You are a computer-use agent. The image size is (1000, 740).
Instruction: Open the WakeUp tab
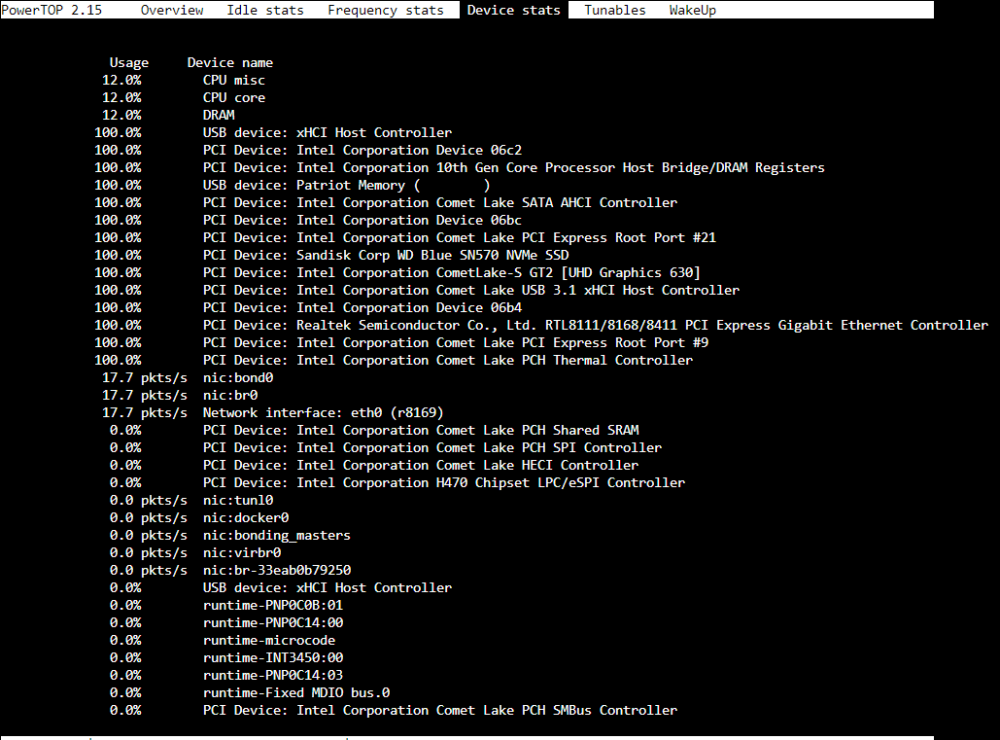coord(693,10)
